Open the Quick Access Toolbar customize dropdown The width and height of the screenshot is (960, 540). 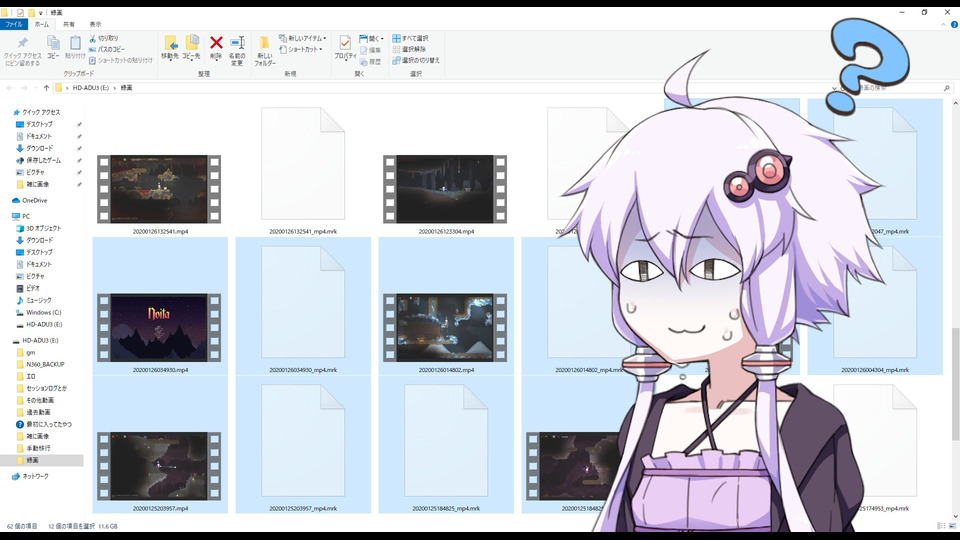tap(40, 12)
